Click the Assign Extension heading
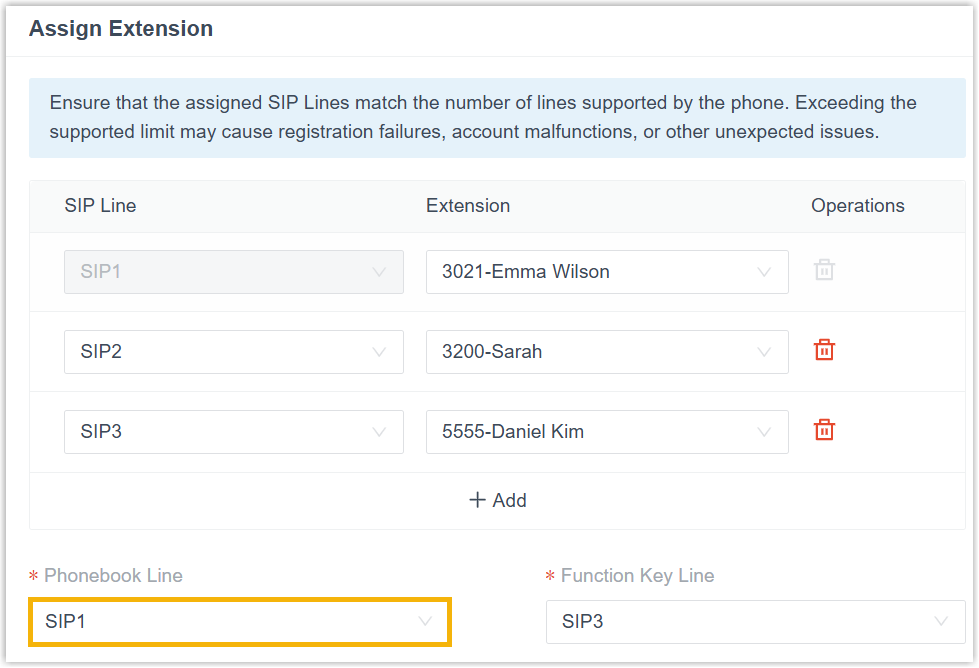Screen dimensions: 979x668 pyautogui.click(x=121, y=29)
